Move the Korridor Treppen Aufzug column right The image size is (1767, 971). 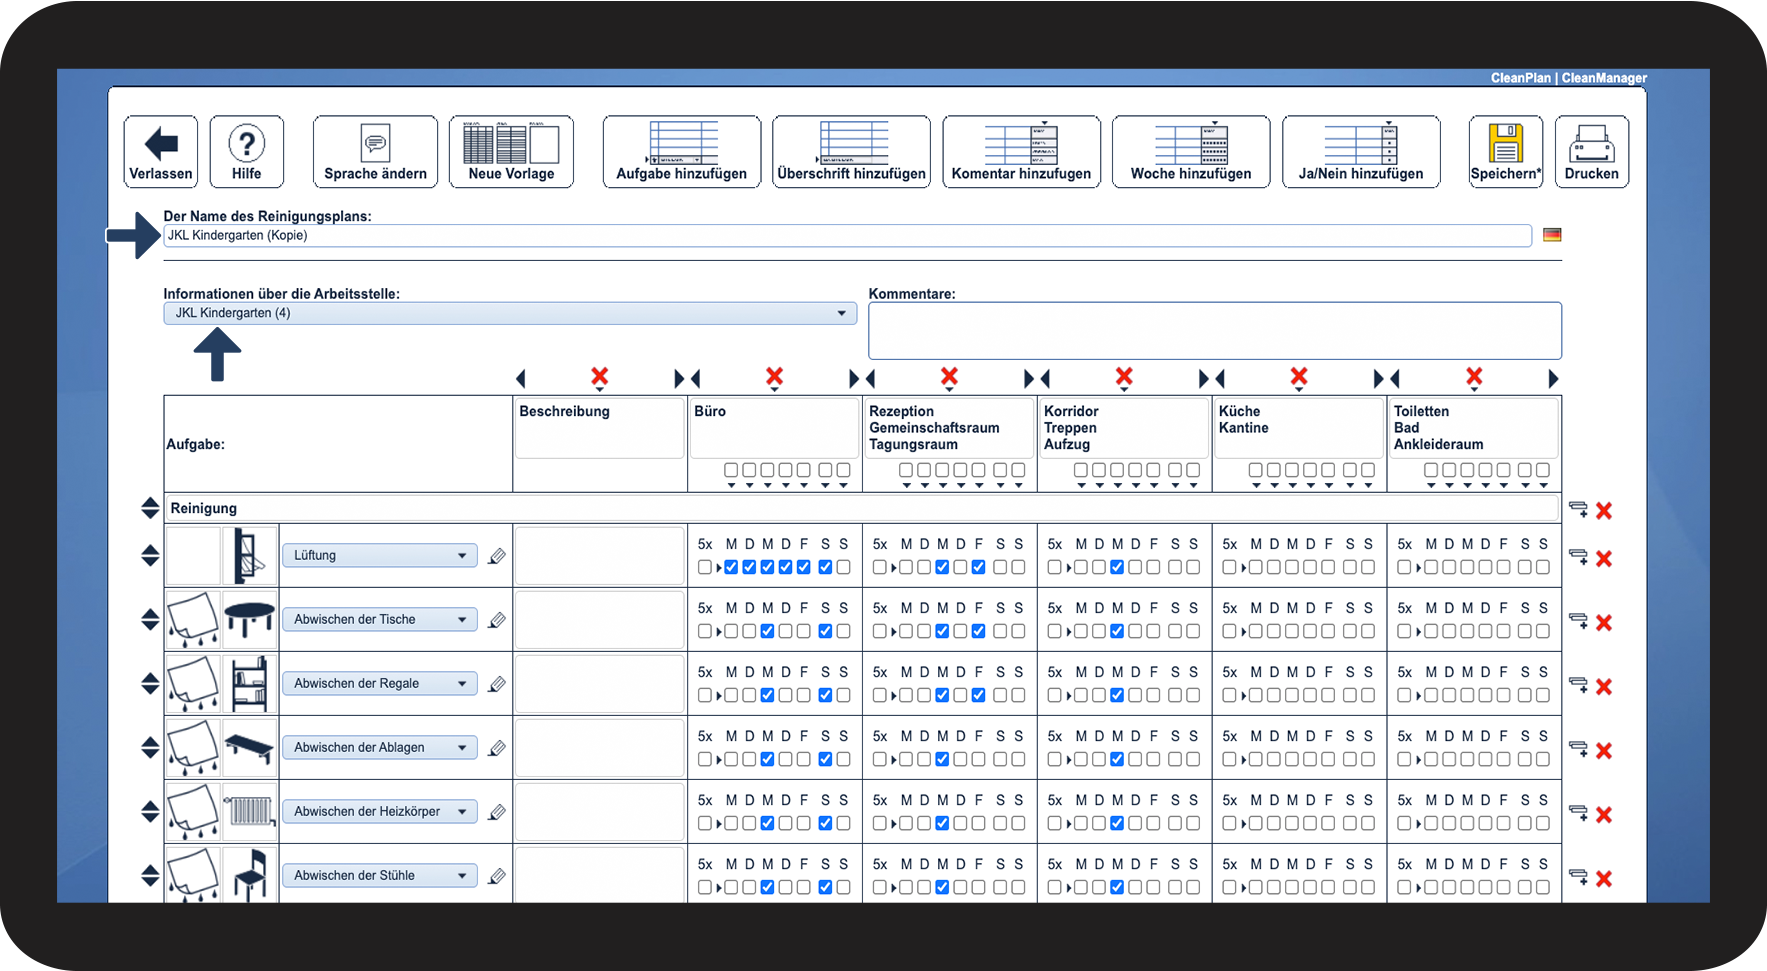click(1204, 379)
